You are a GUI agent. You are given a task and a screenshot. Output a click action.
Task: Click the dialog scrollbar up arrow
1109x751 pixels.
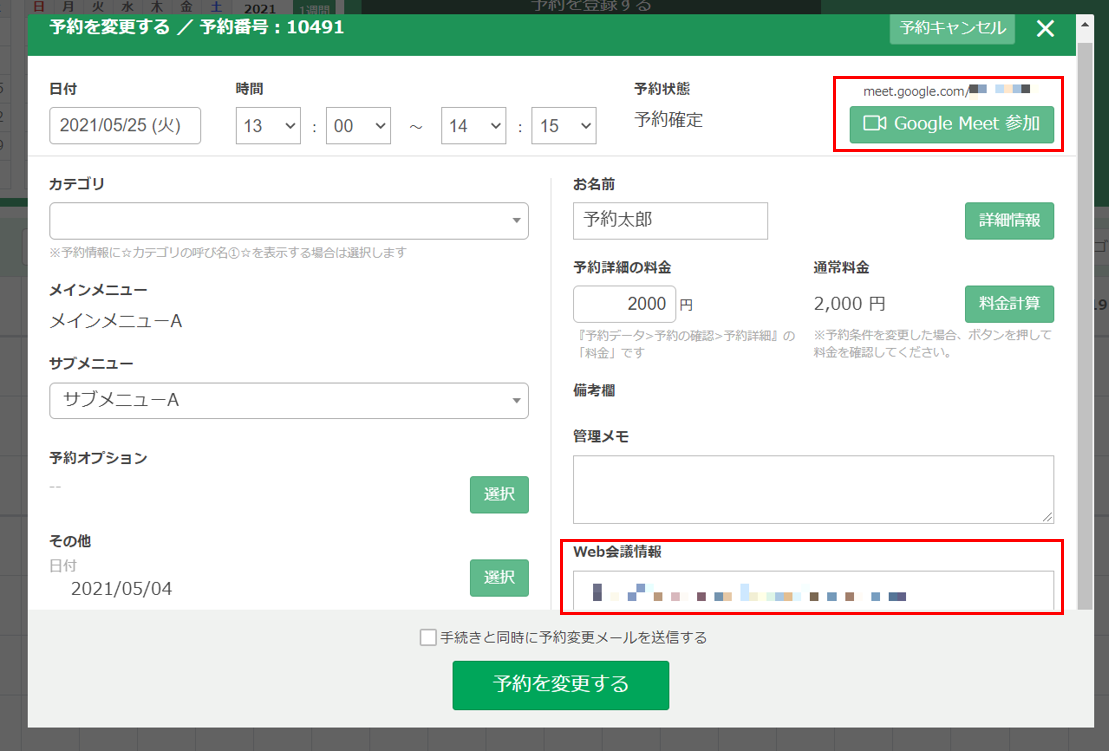tap(1085, 24)
